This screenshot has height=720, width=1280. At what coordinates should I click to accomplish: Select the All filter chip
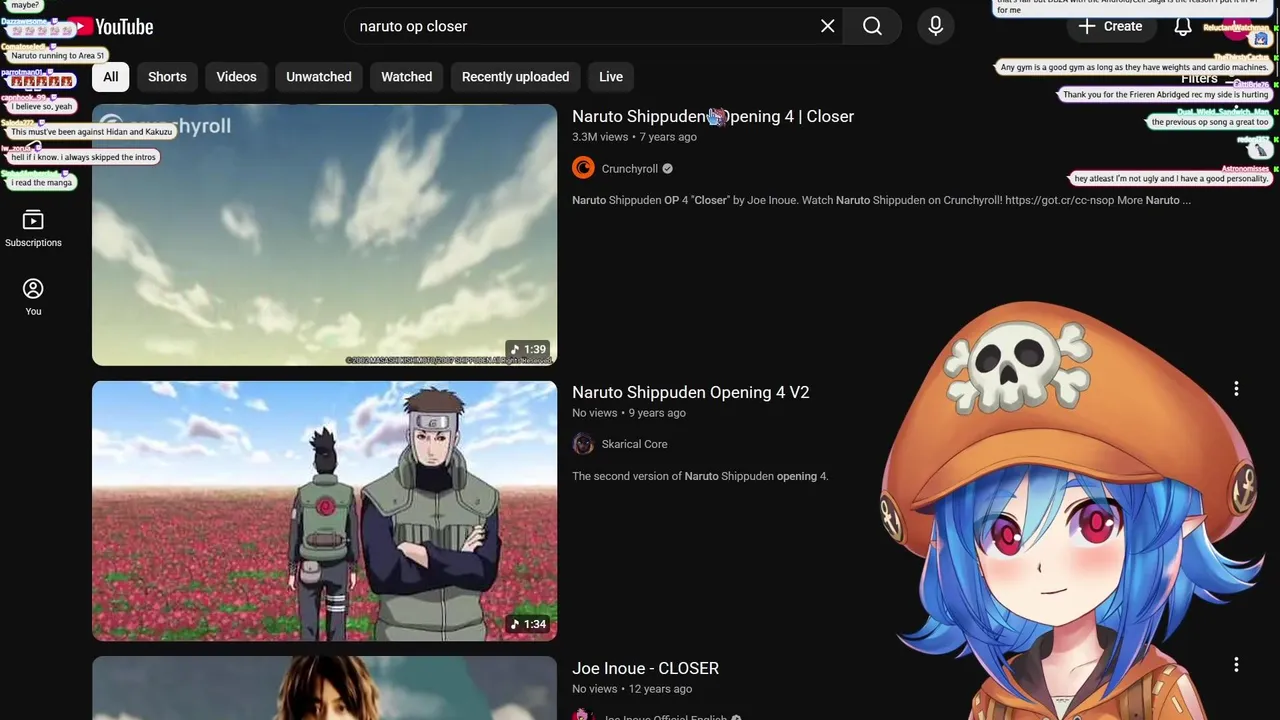point(110,77)
